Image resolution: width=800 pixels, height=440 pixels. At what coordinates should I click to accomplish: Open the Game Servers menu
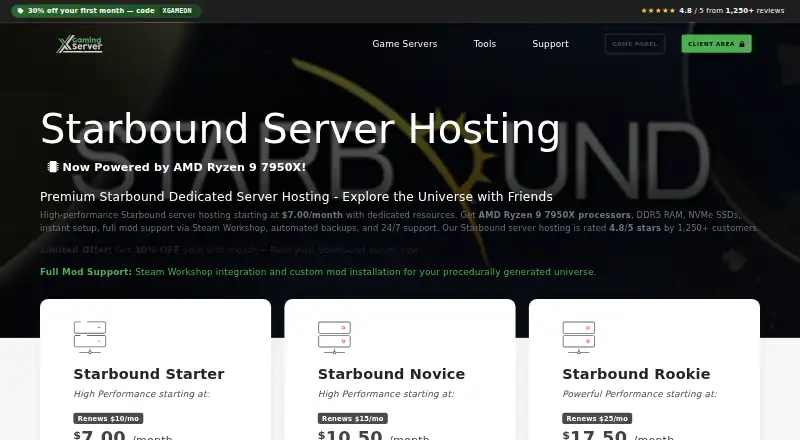405,44
